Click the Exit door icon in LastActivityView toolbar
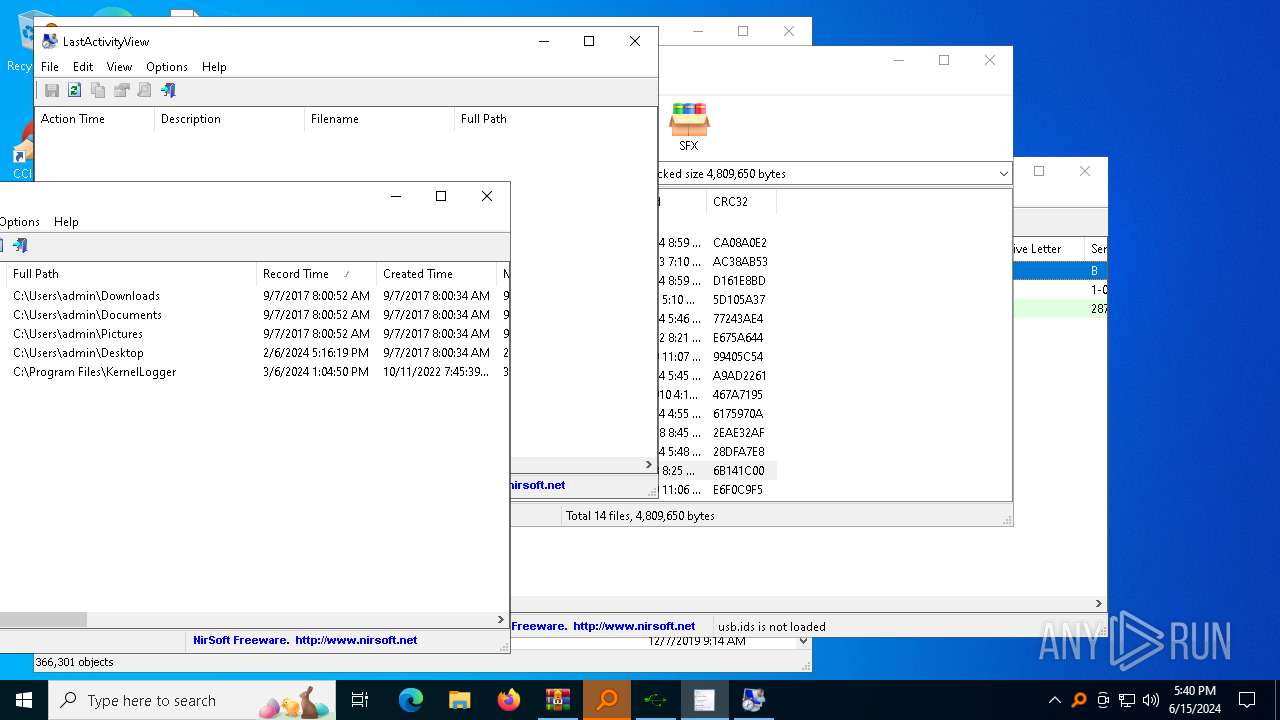 tap(168, 90)
